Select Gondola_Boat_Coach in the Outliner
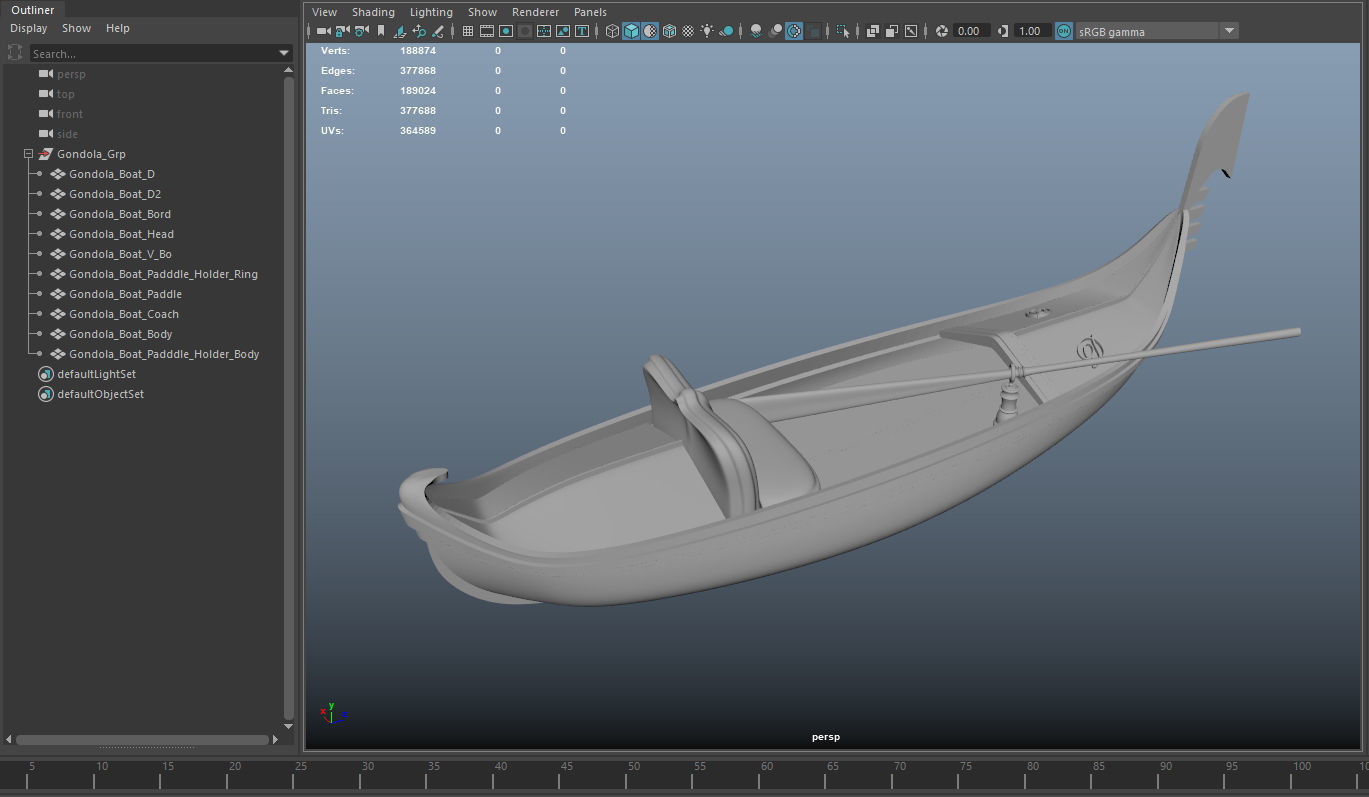 tap(124, 314)
